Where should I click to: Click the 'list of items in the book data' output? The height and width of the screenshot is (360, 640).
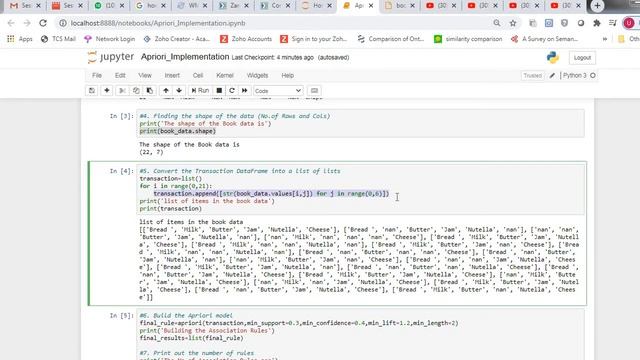(x=191, y=222)
